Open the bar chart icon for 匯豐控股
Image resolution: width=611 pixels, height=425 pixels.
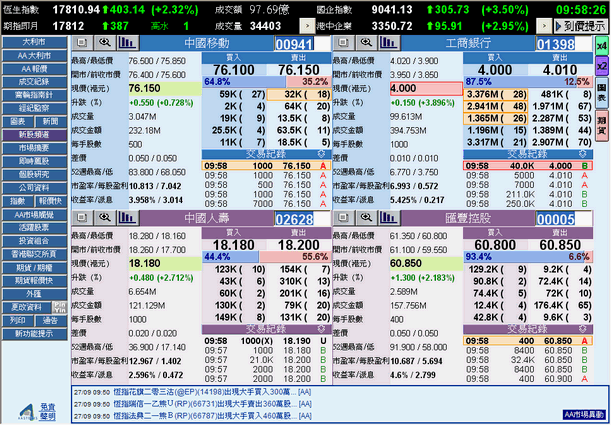coord(389,218)
